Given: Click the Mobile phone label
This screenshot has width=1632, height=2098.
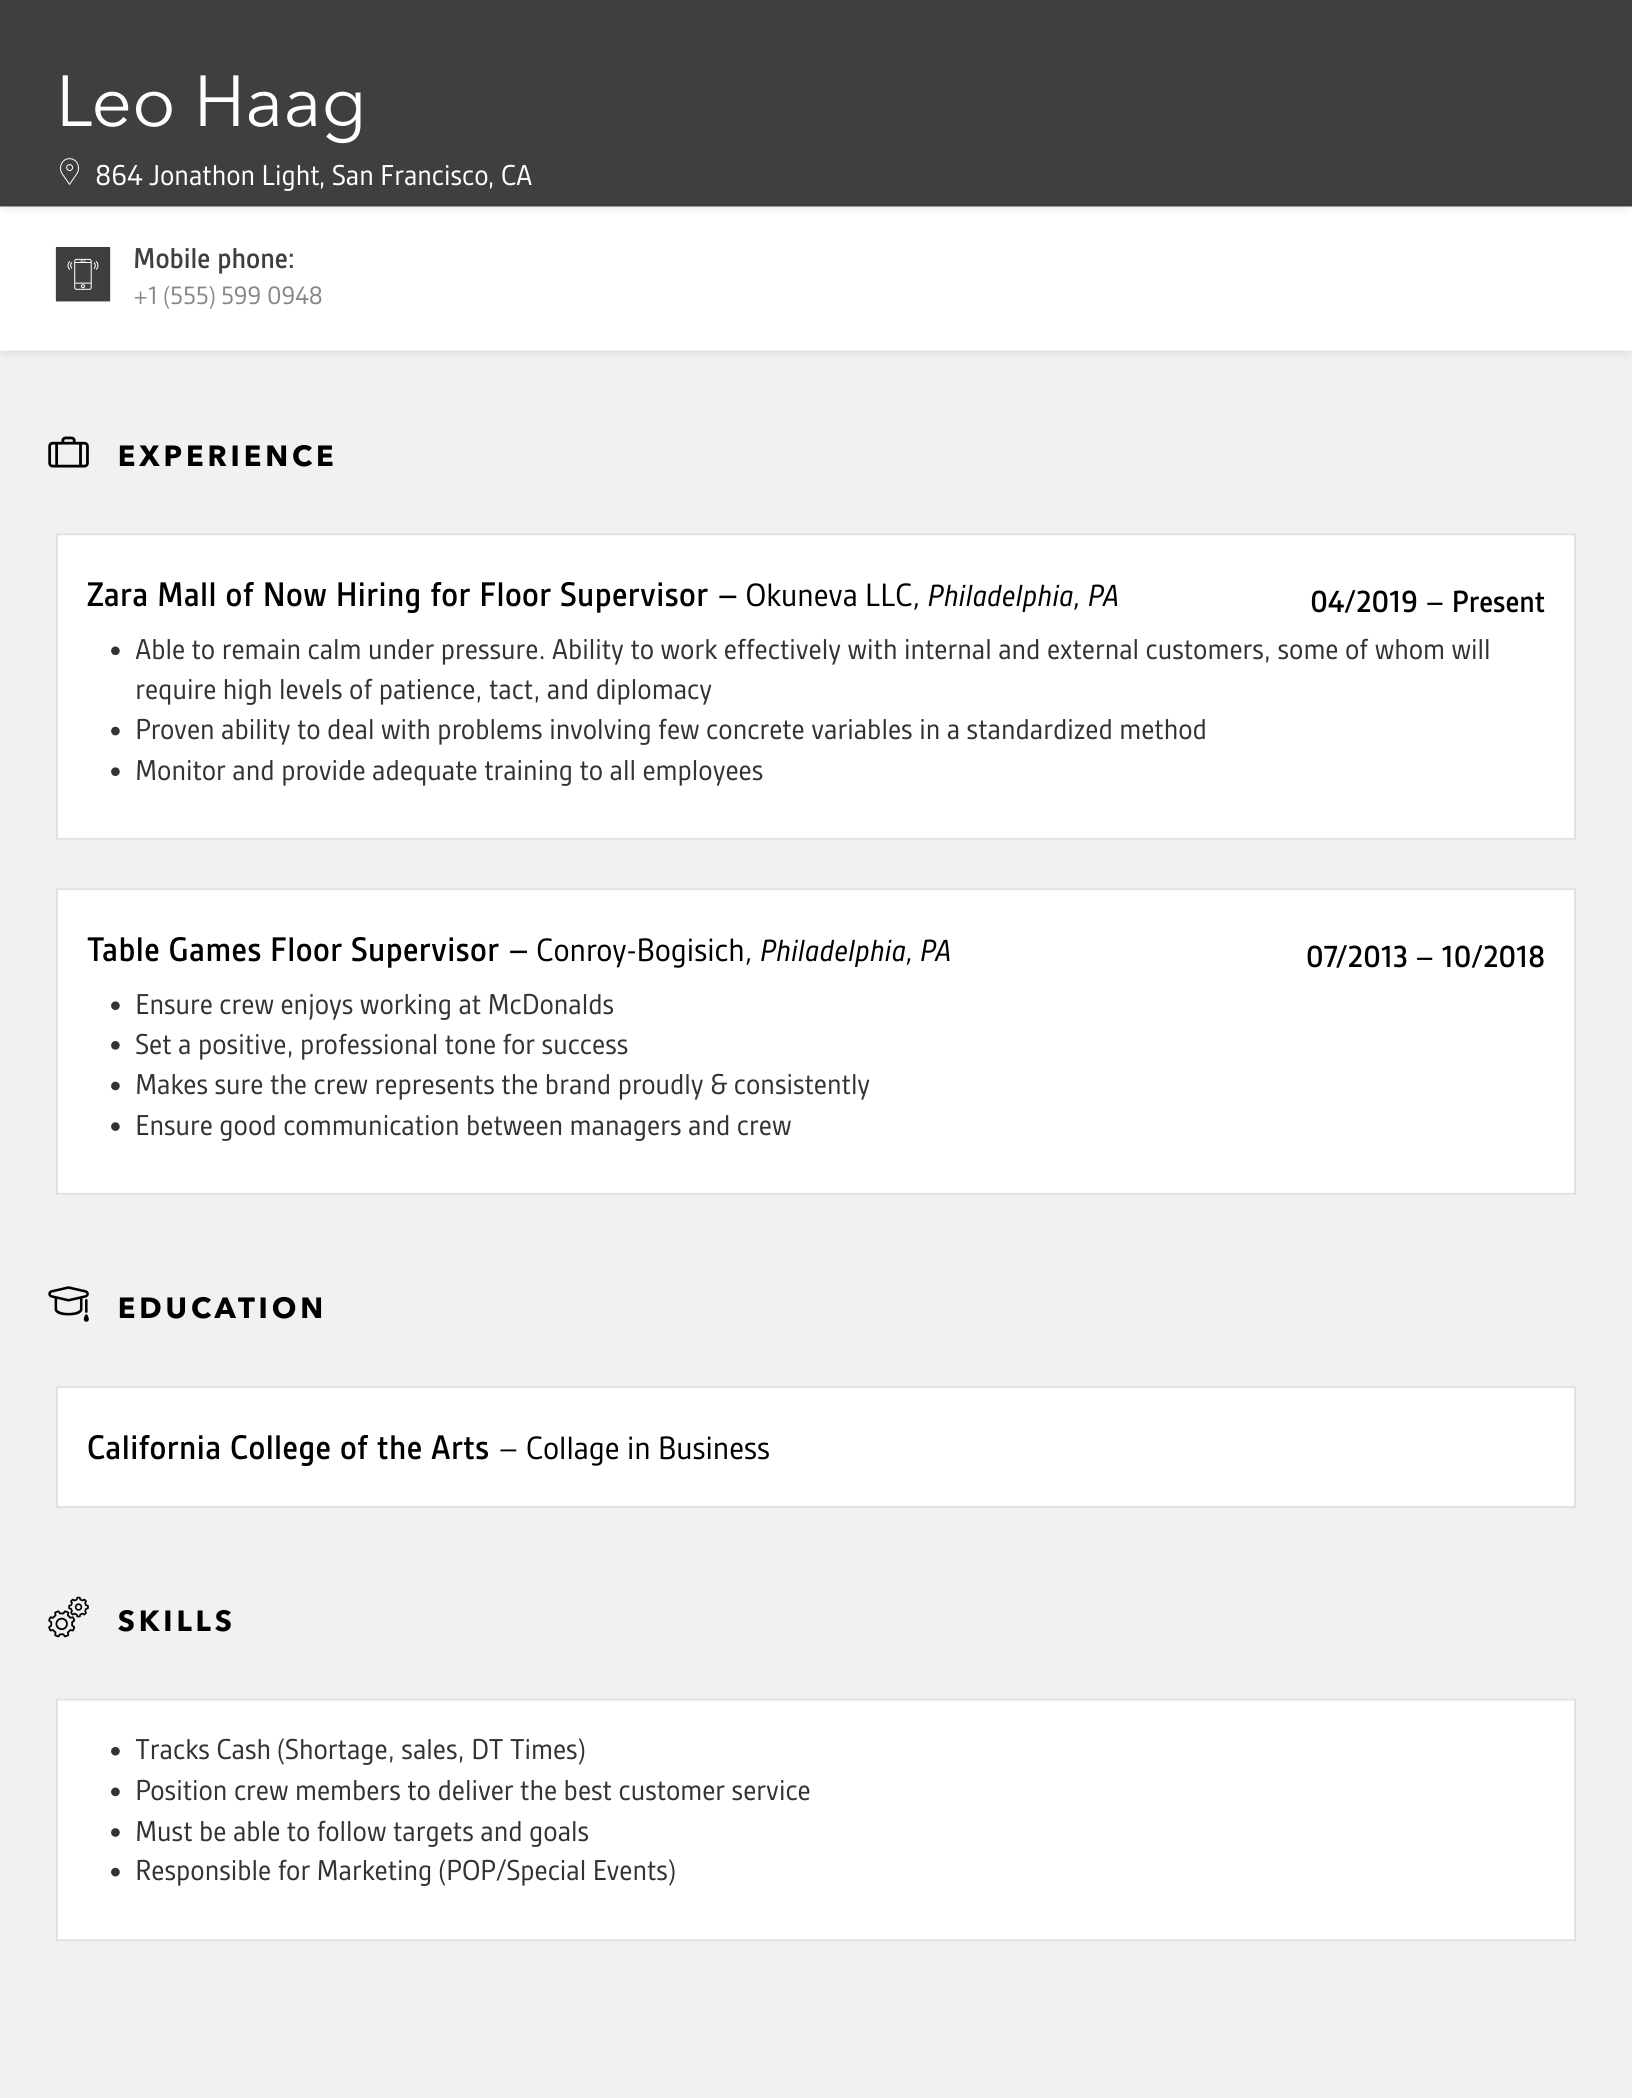Looking at the screenshot, I should tap(214, 259).
